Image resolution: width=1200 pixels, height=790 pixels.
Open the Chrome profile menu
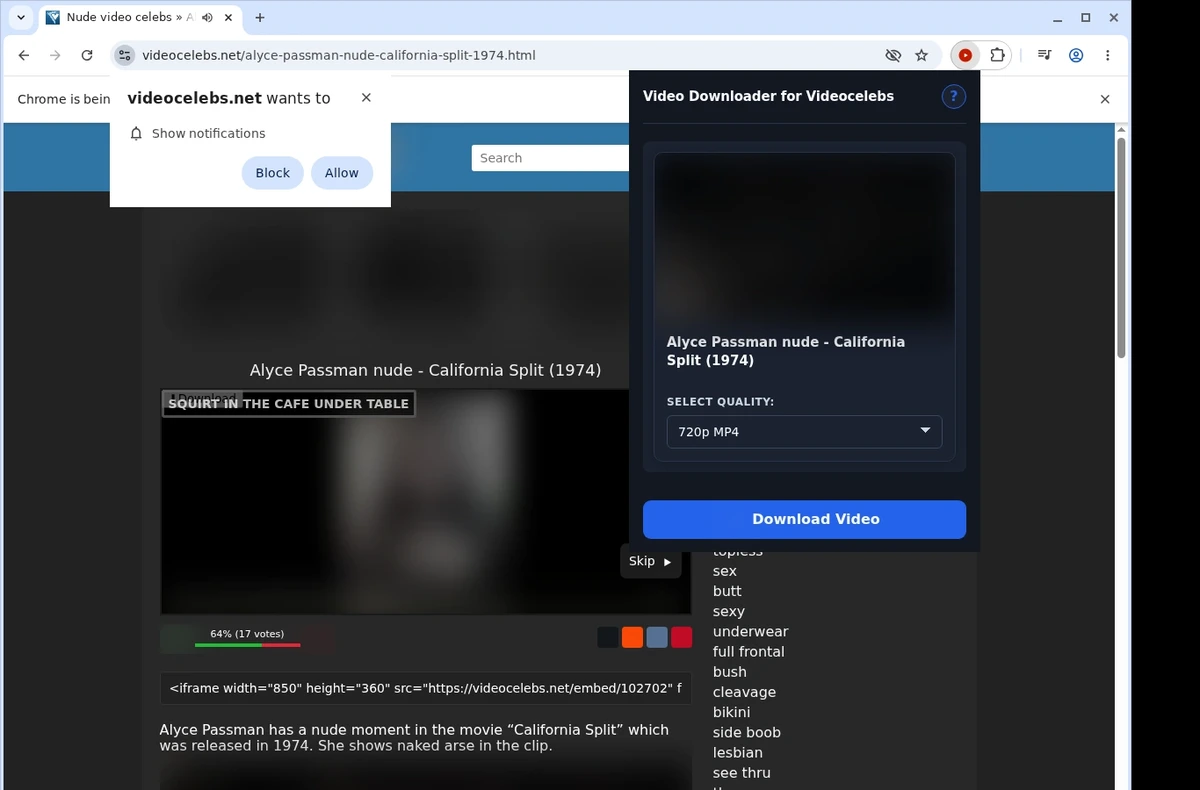pyautogui.click(x=1076, y=55)
